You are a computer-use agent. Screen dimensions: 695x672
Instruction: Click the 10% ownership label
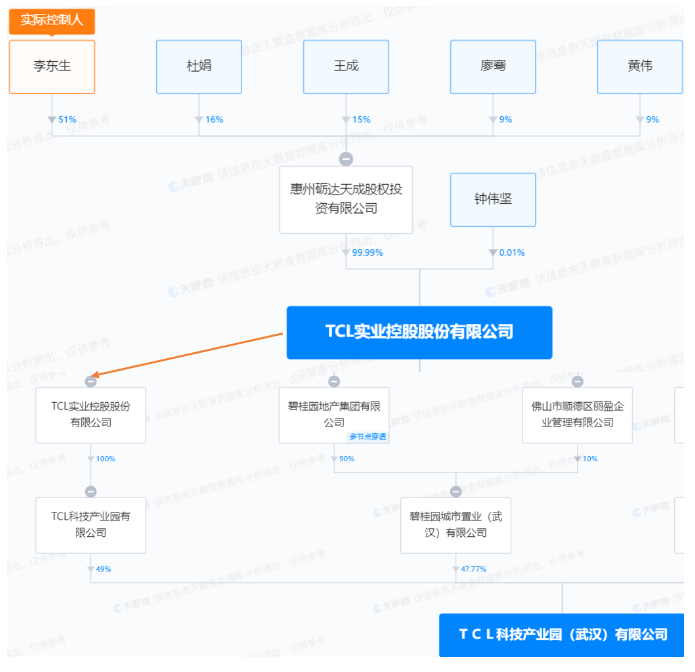pos(590,459)
